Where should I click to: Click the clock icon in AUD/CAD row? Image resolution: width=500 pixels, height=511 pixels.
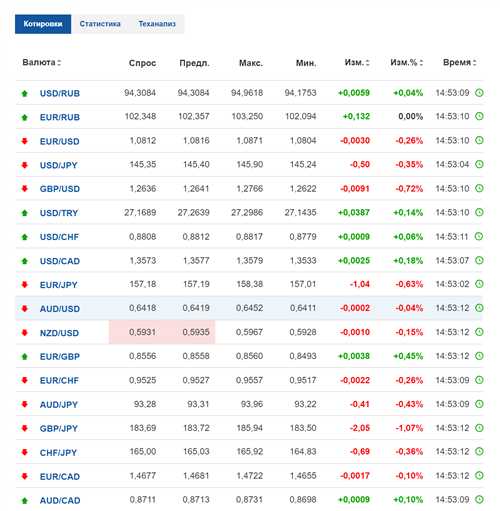coord(479,499)
